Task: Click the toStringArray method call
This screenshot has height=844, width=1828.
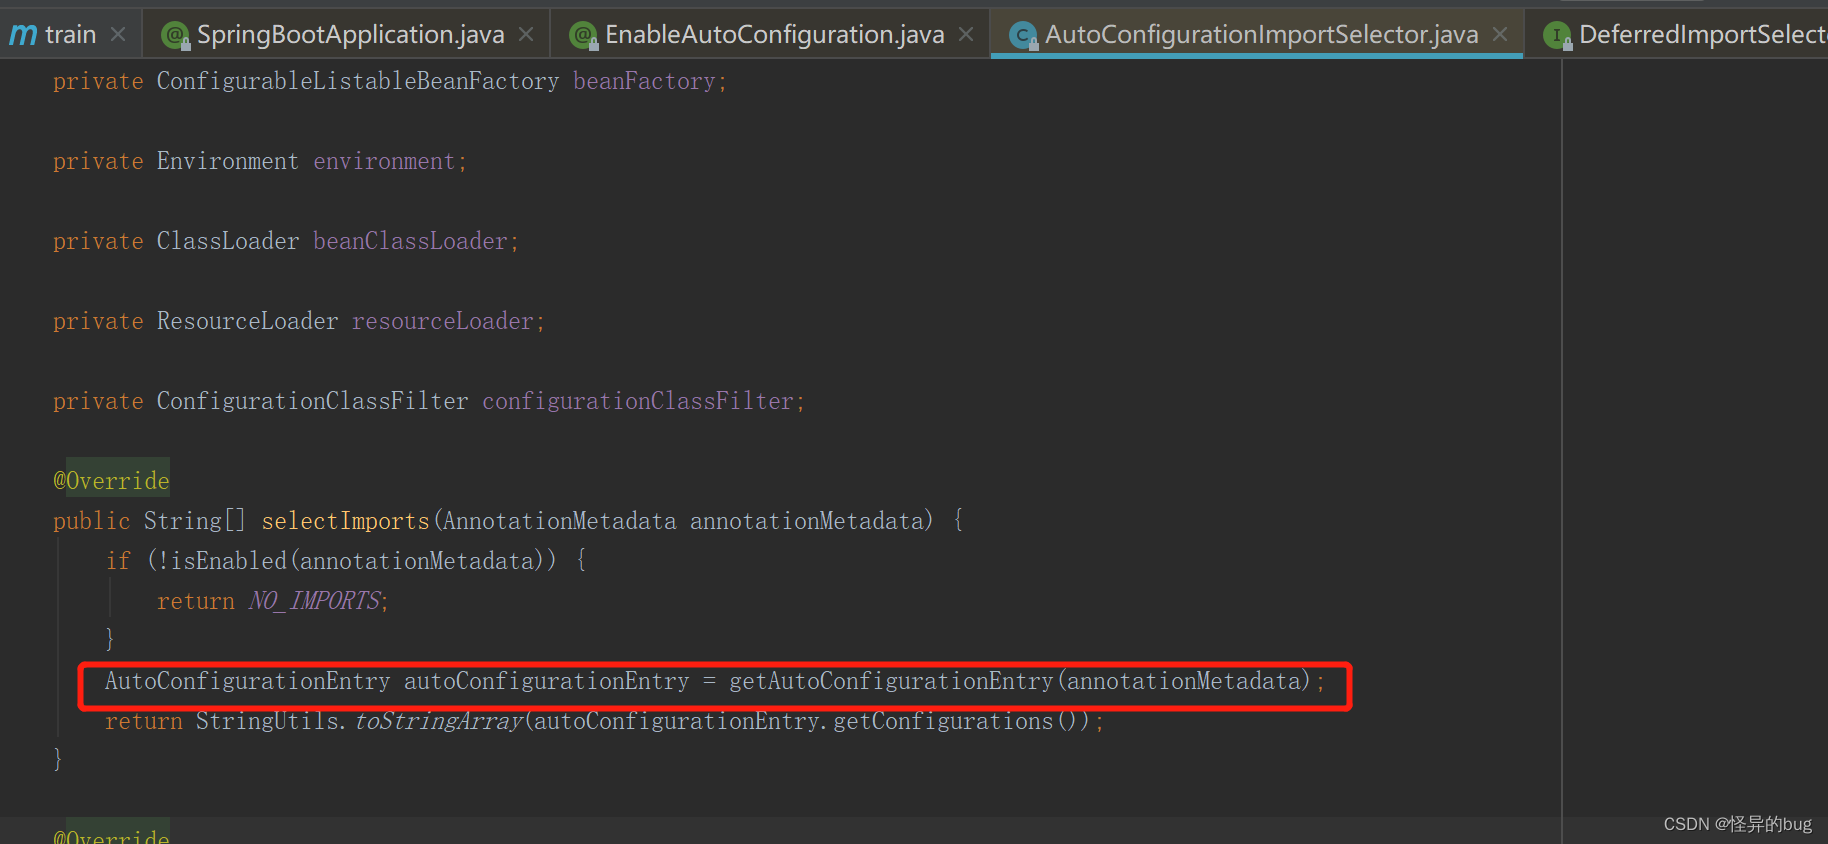Action: pos(439,721)
